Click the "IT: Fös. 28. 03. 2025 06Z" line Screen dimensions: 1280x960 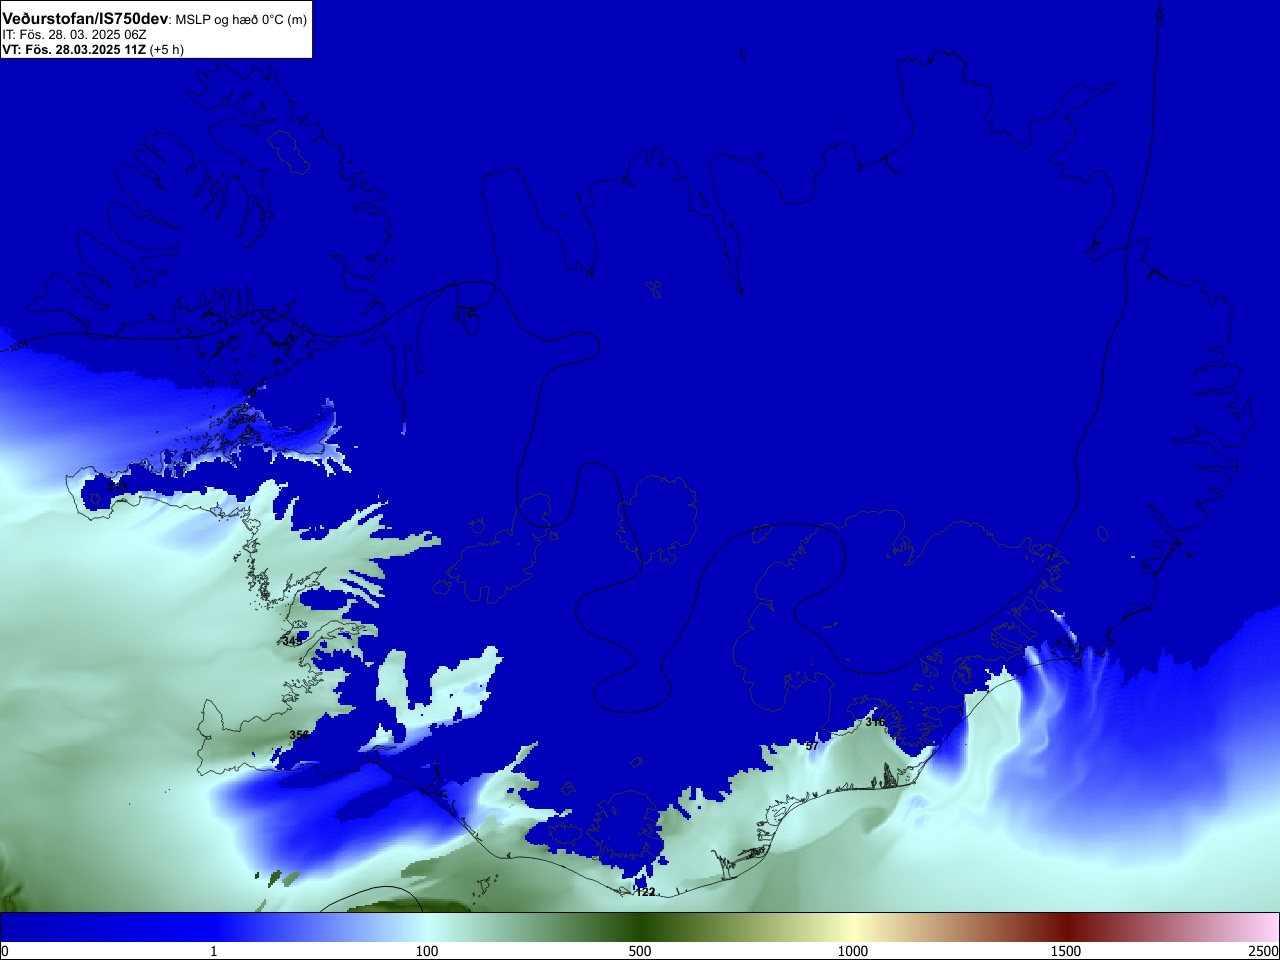click(x=74, y=35)
